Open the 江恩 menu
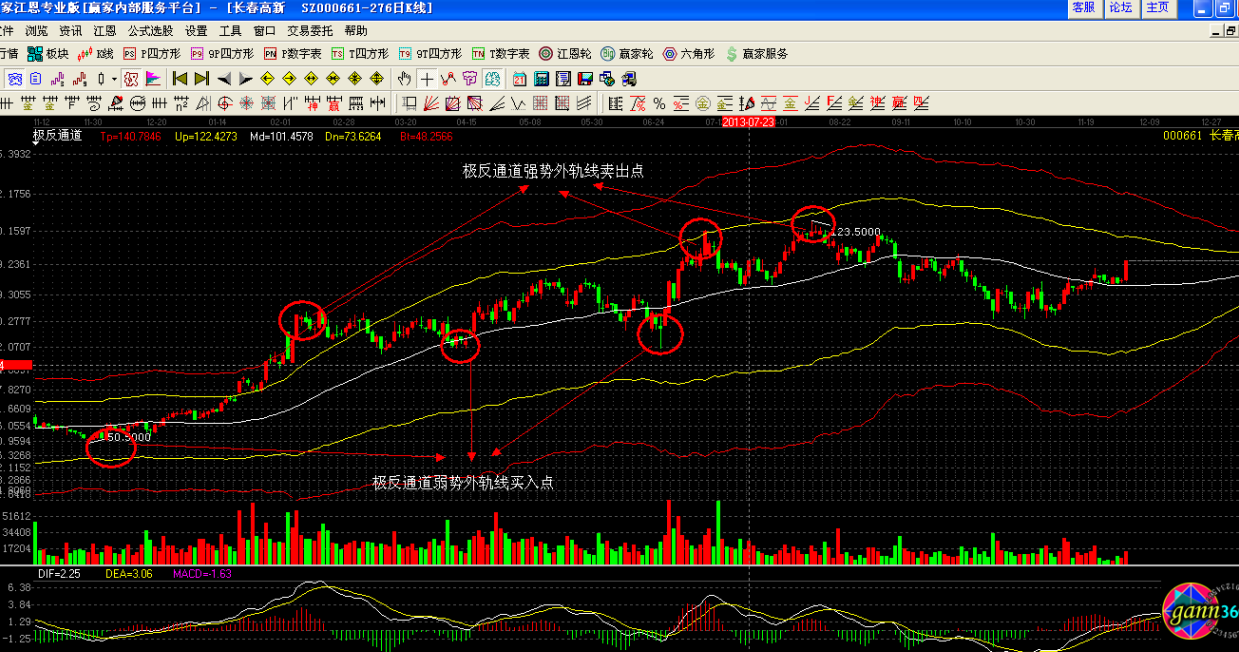 point(105,31)
